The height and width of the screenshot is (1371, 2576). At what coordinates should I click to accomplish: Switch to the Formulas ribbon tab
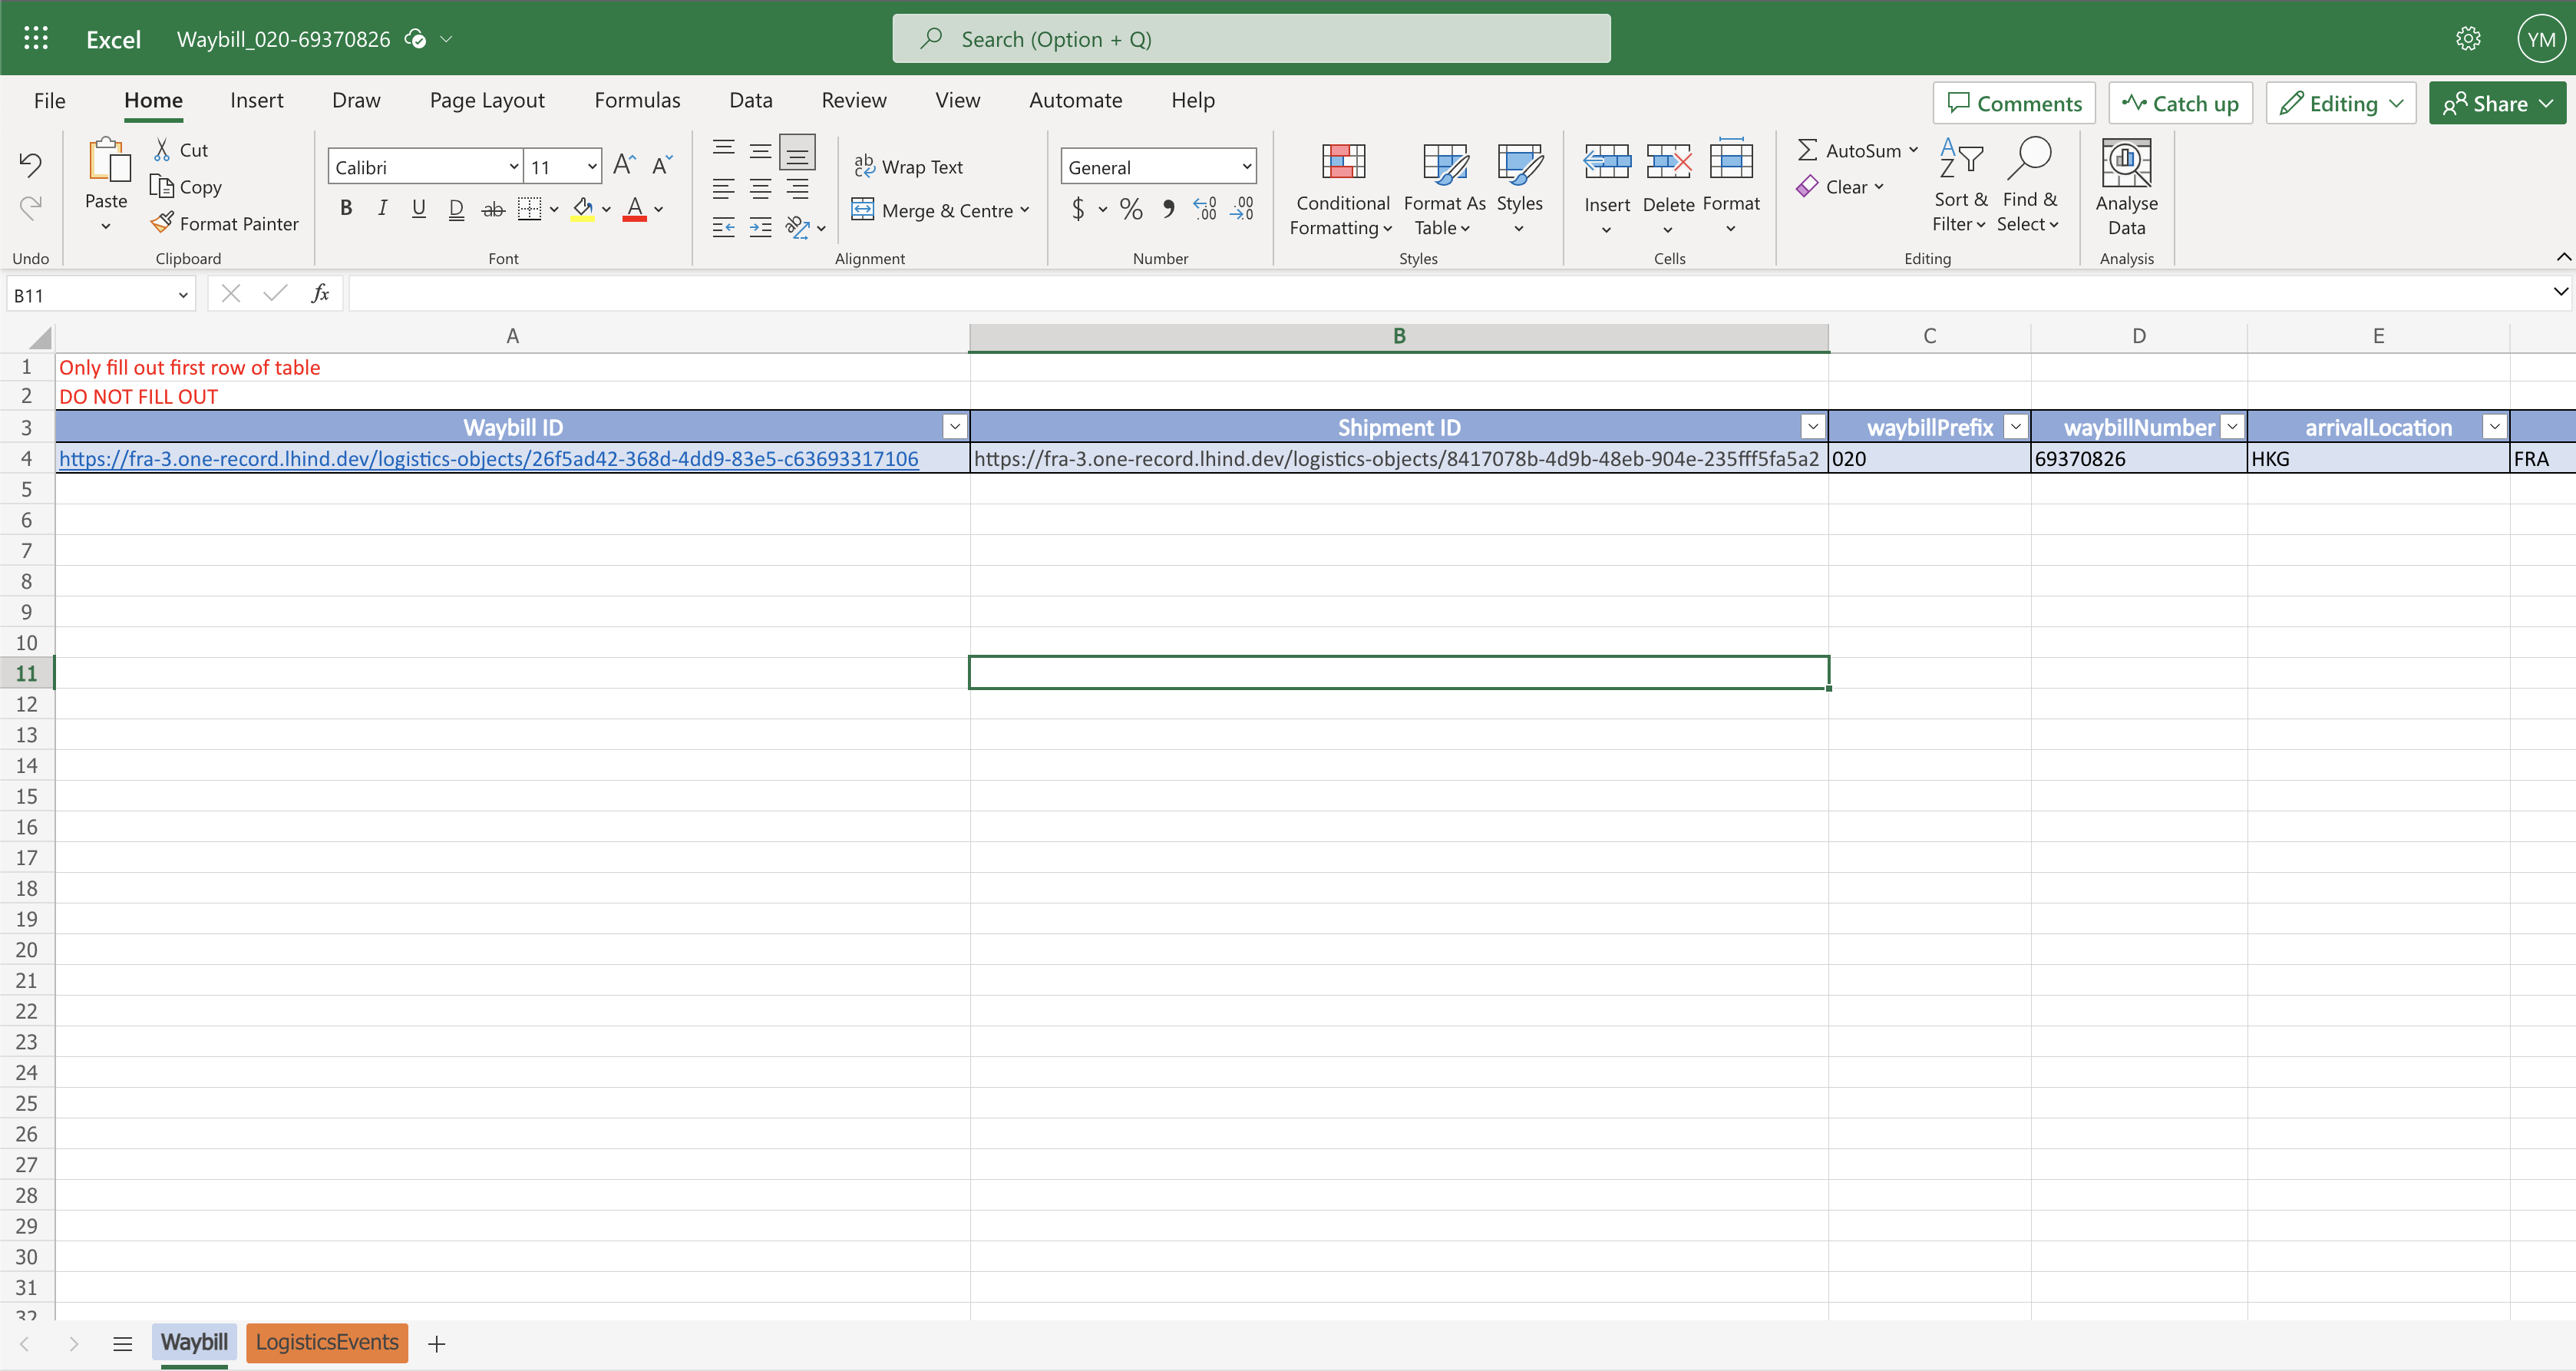tap(636, 100)
